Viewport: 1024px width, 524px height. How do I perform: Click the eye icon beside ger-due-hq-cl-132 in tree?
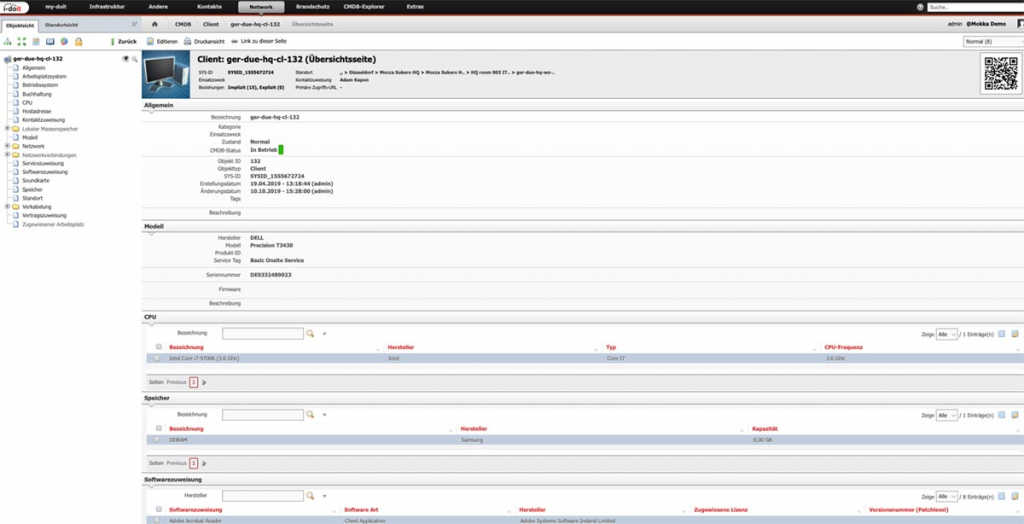[125, 59]
